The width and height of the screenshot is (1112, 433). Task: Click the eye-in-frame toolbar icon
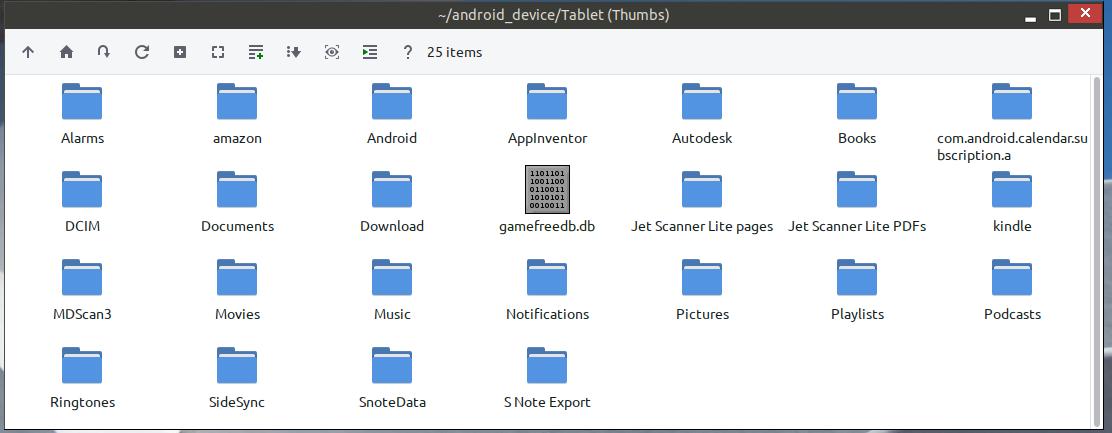click(x=332, y=52)
